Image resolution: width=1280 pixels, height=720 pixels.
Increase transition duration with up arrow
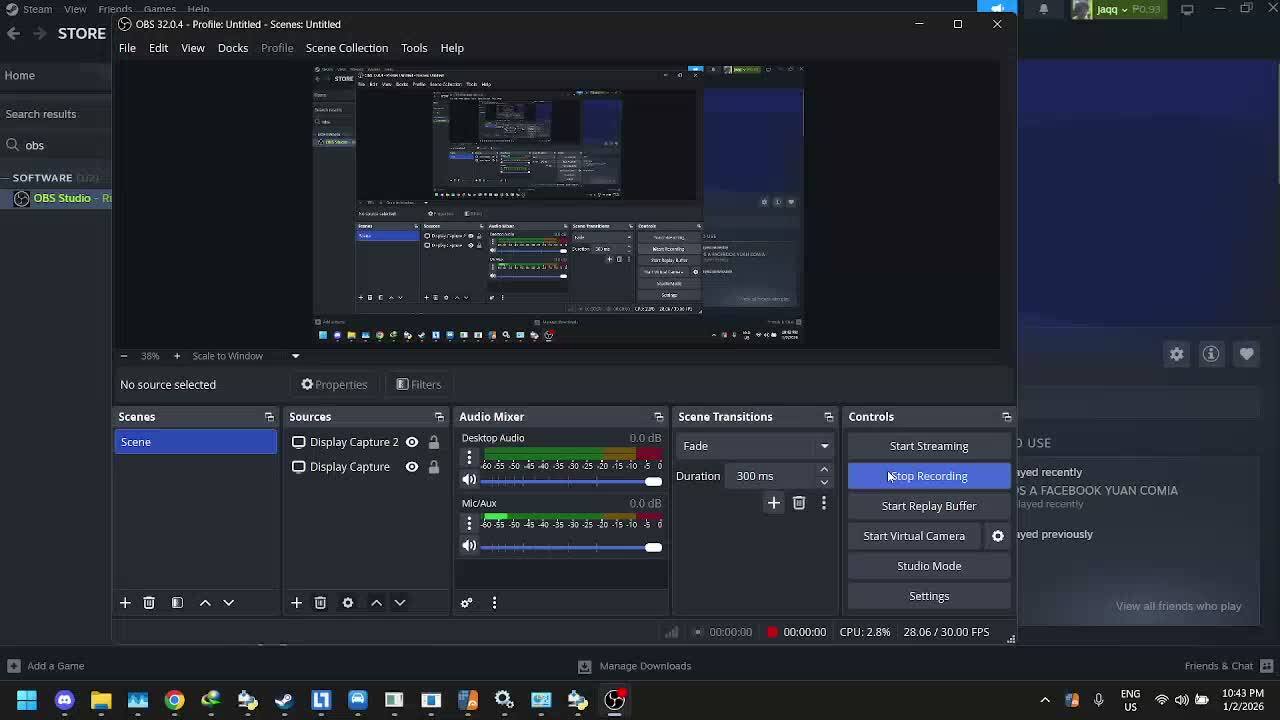tap(824, 470)
